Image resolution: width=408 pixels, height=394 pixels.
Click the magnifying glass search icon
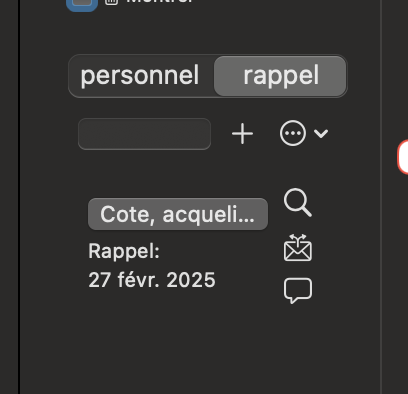(298, 203)
